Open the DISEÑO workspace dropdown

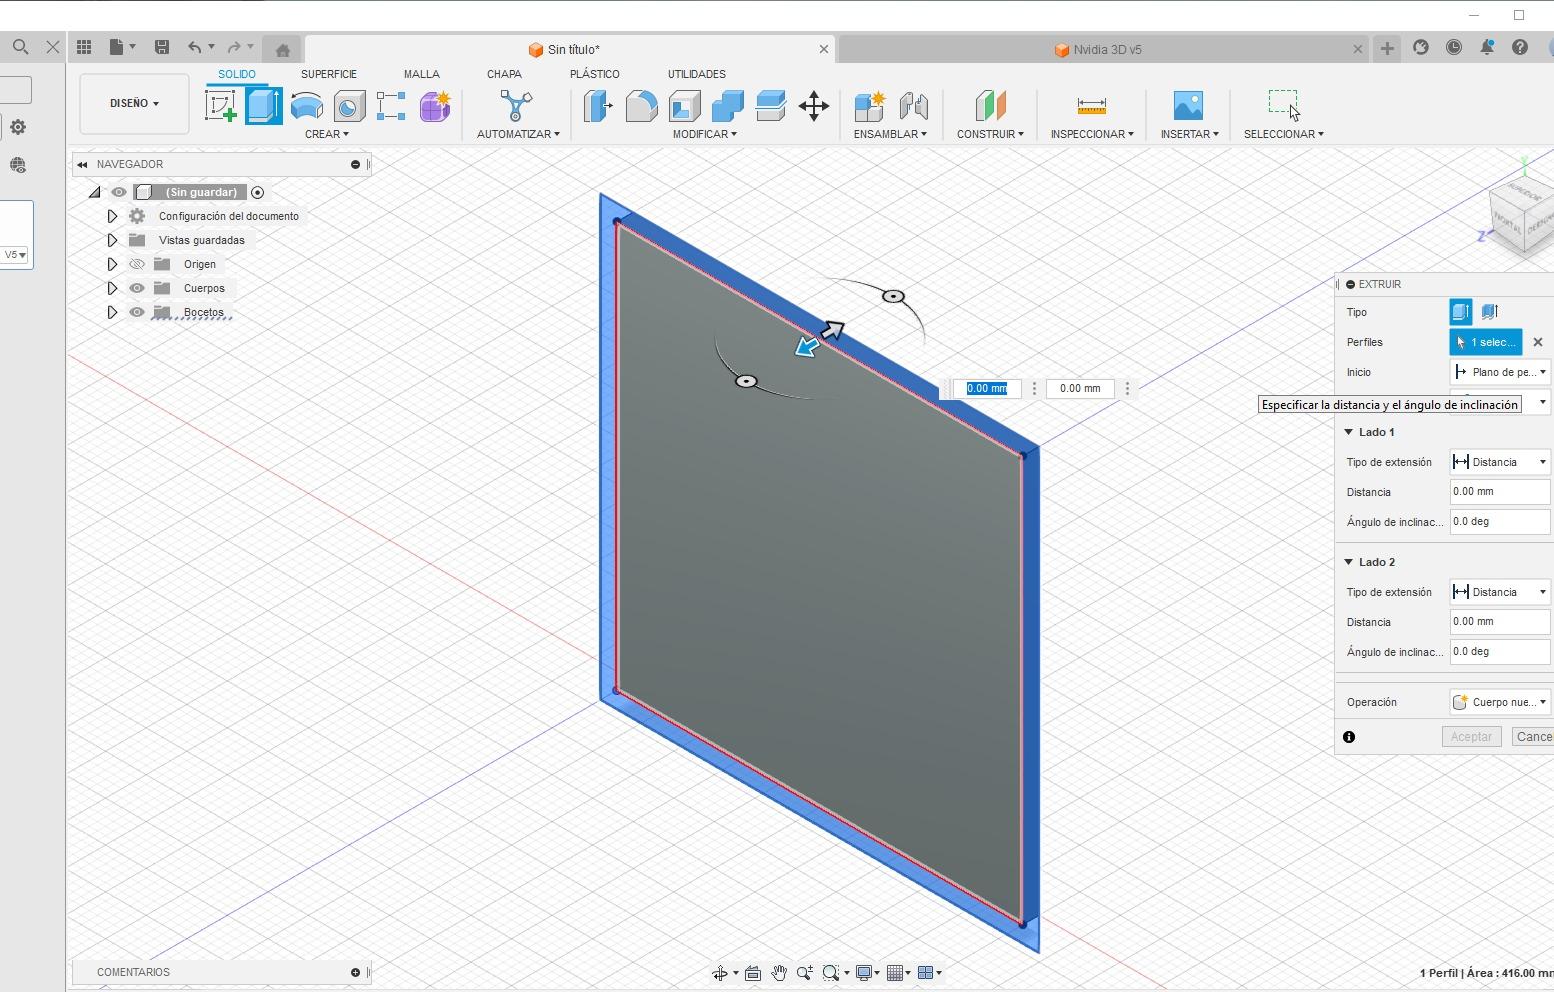(134, 103)
